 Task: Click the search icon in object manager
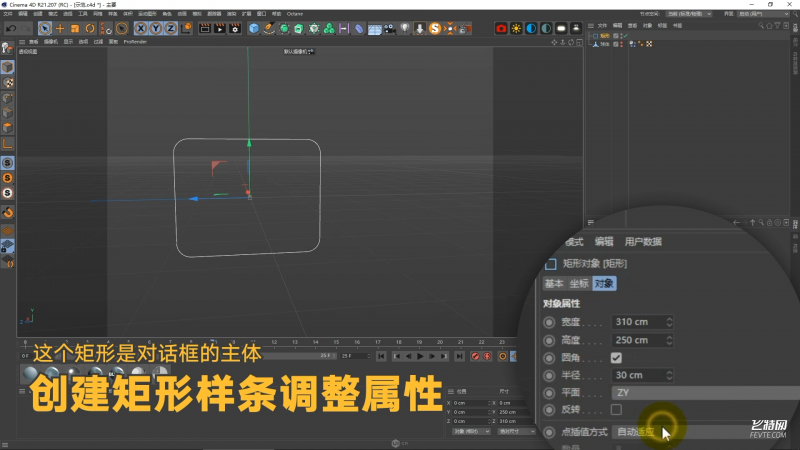point(761,26)
